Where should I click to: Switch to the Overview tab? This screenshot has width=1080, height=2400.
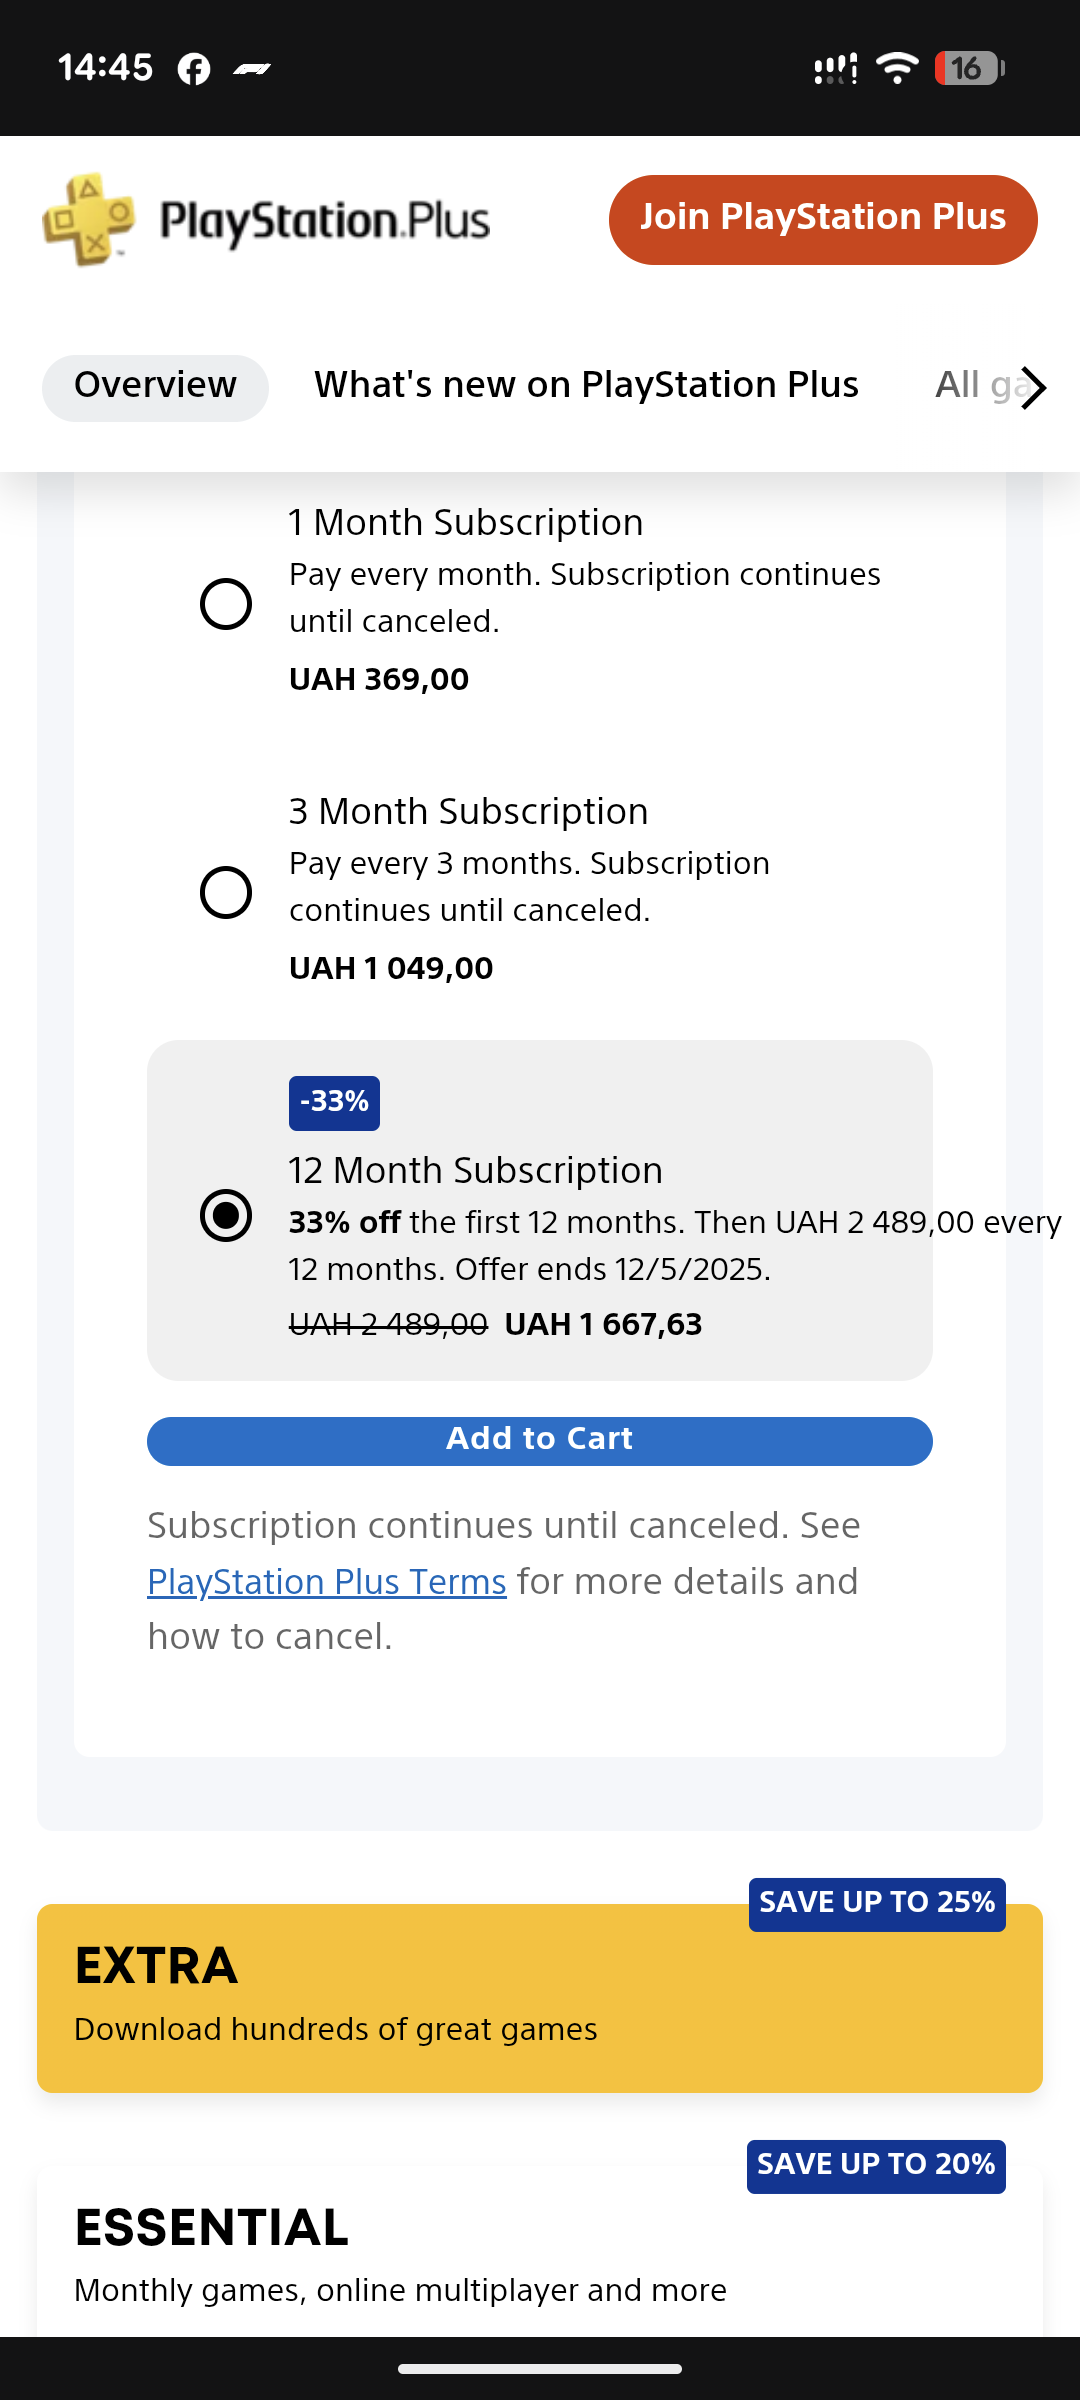tap(155, 387)
